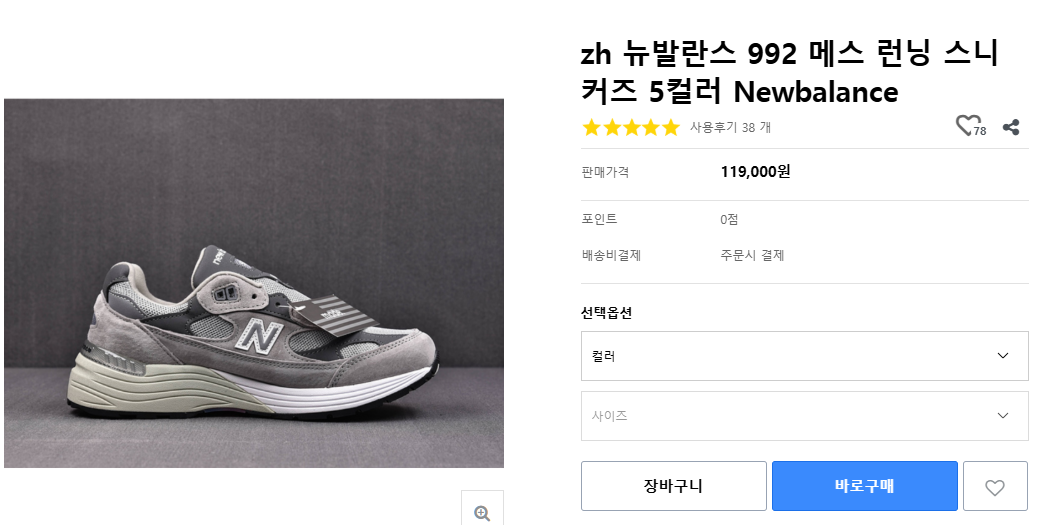
Task: Click the wishlist heart button next to 바로구매
Action: pyautogui.click(x=994, y=487)
